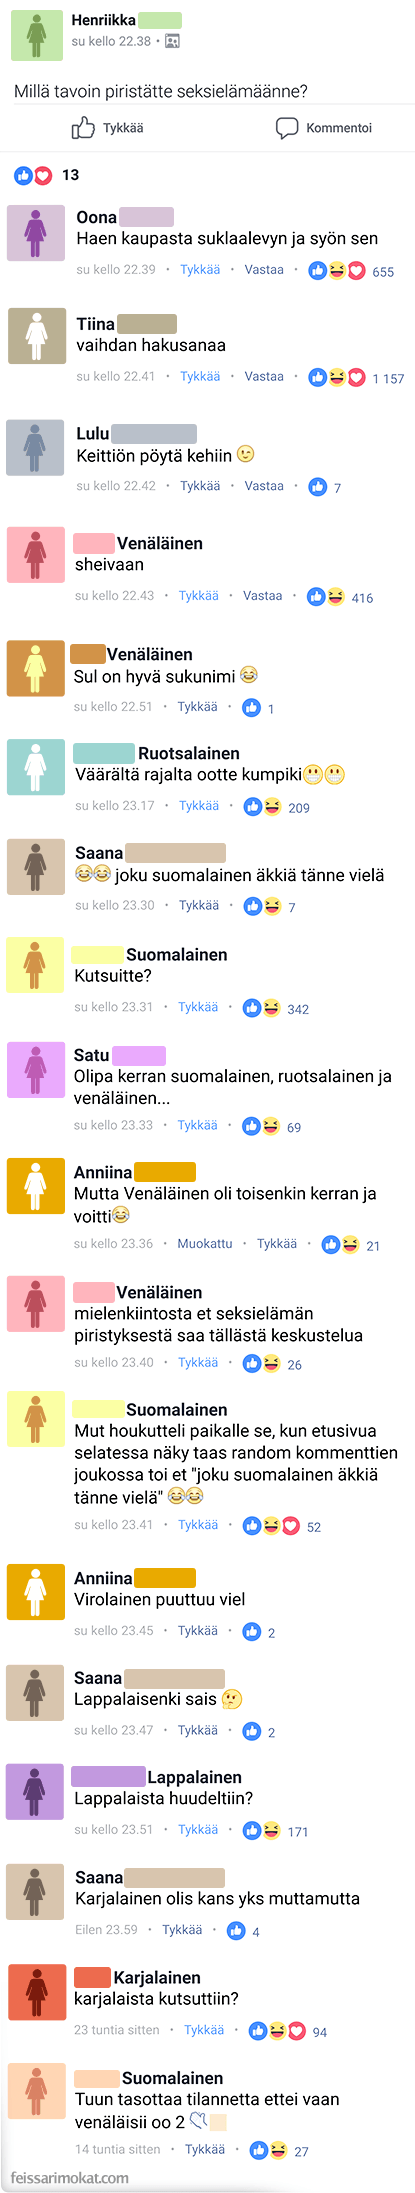Open the Karjalainen commenter's red avatar
Image resolution: width=415 pixels, height=2193 pixels.
tap(35, 1992)
